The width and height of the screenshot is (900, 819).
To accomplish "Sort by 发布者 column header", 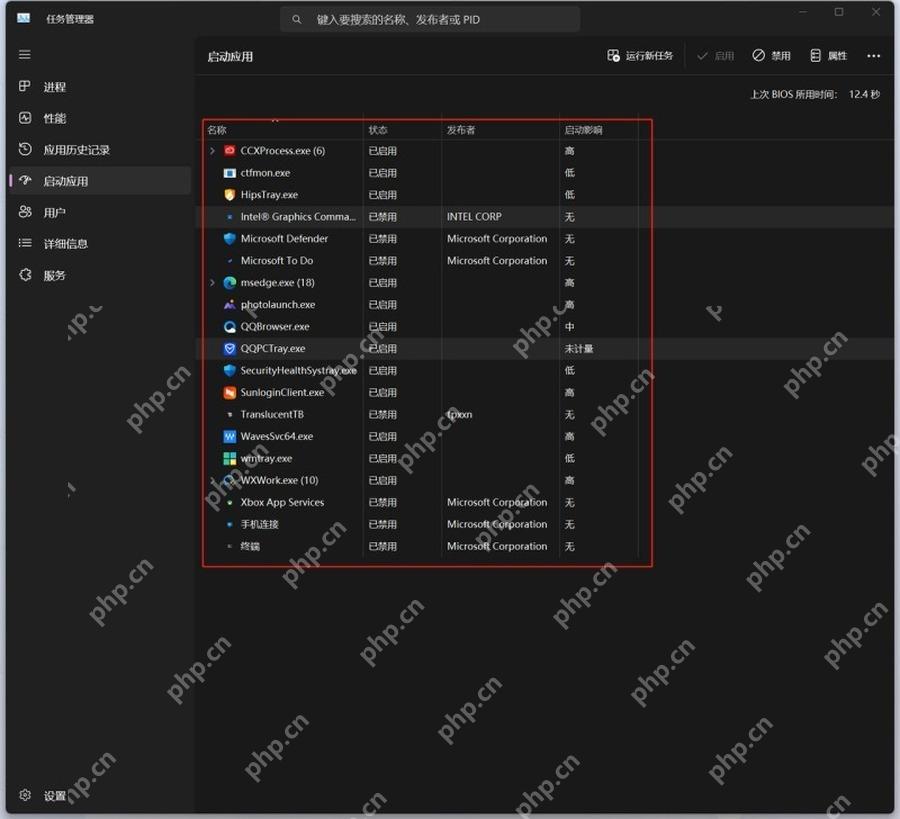I will point(461,130).
